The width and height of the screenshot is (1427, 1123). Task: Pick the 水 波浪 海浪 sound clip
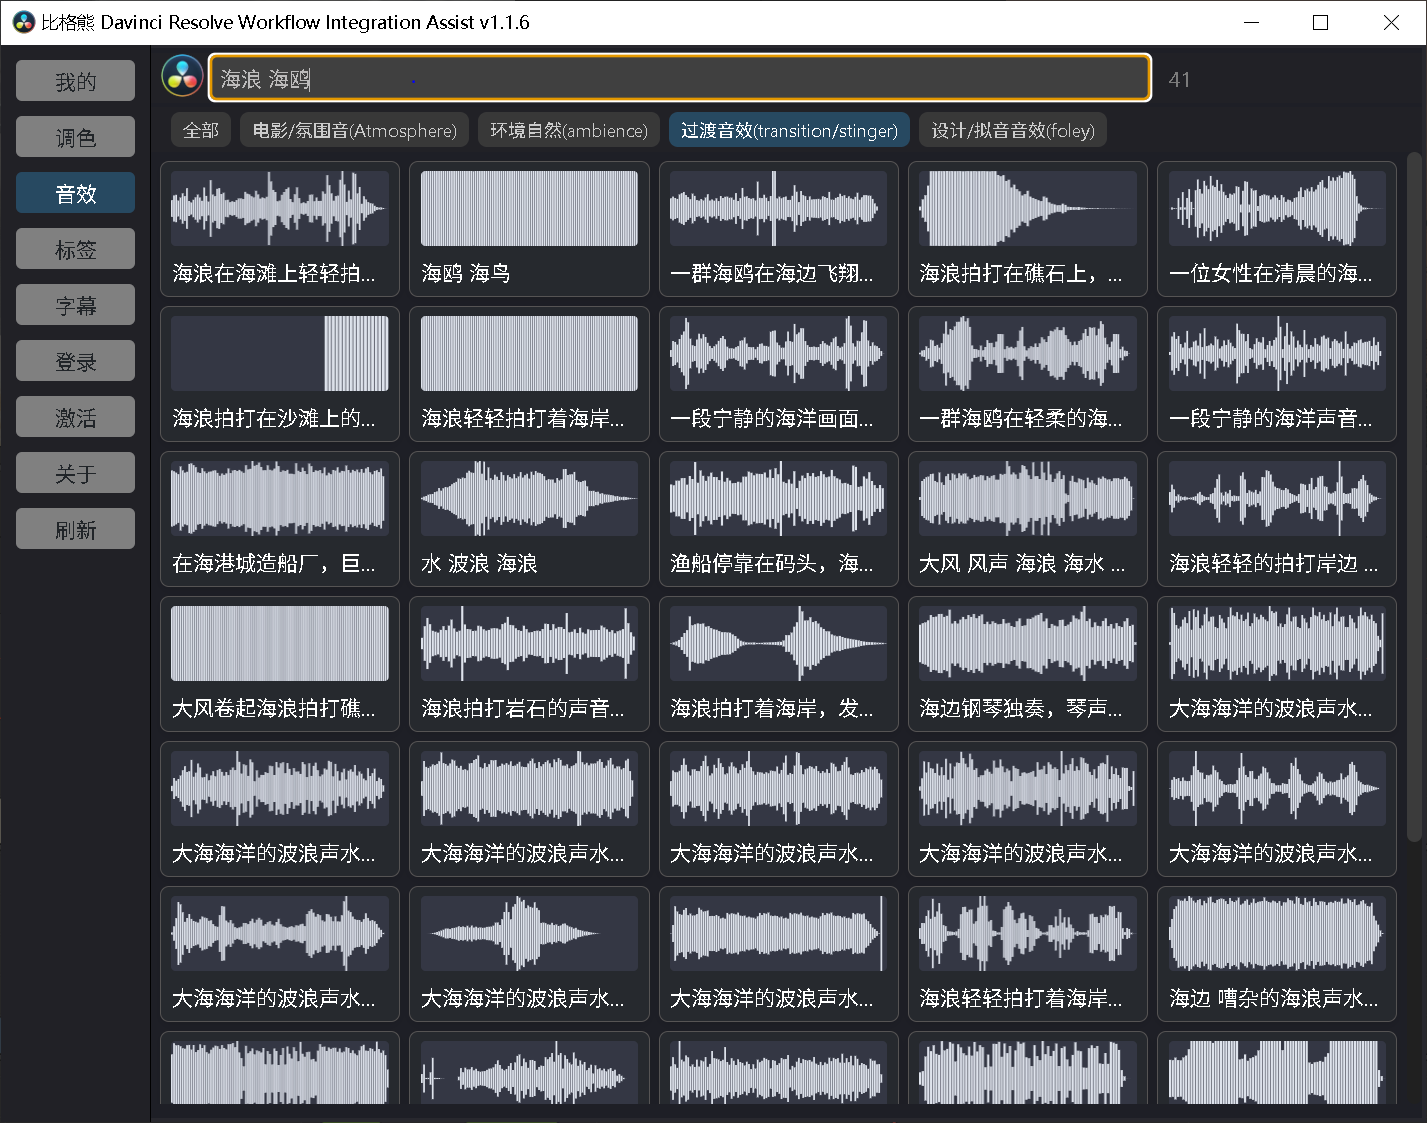[529, 499]
